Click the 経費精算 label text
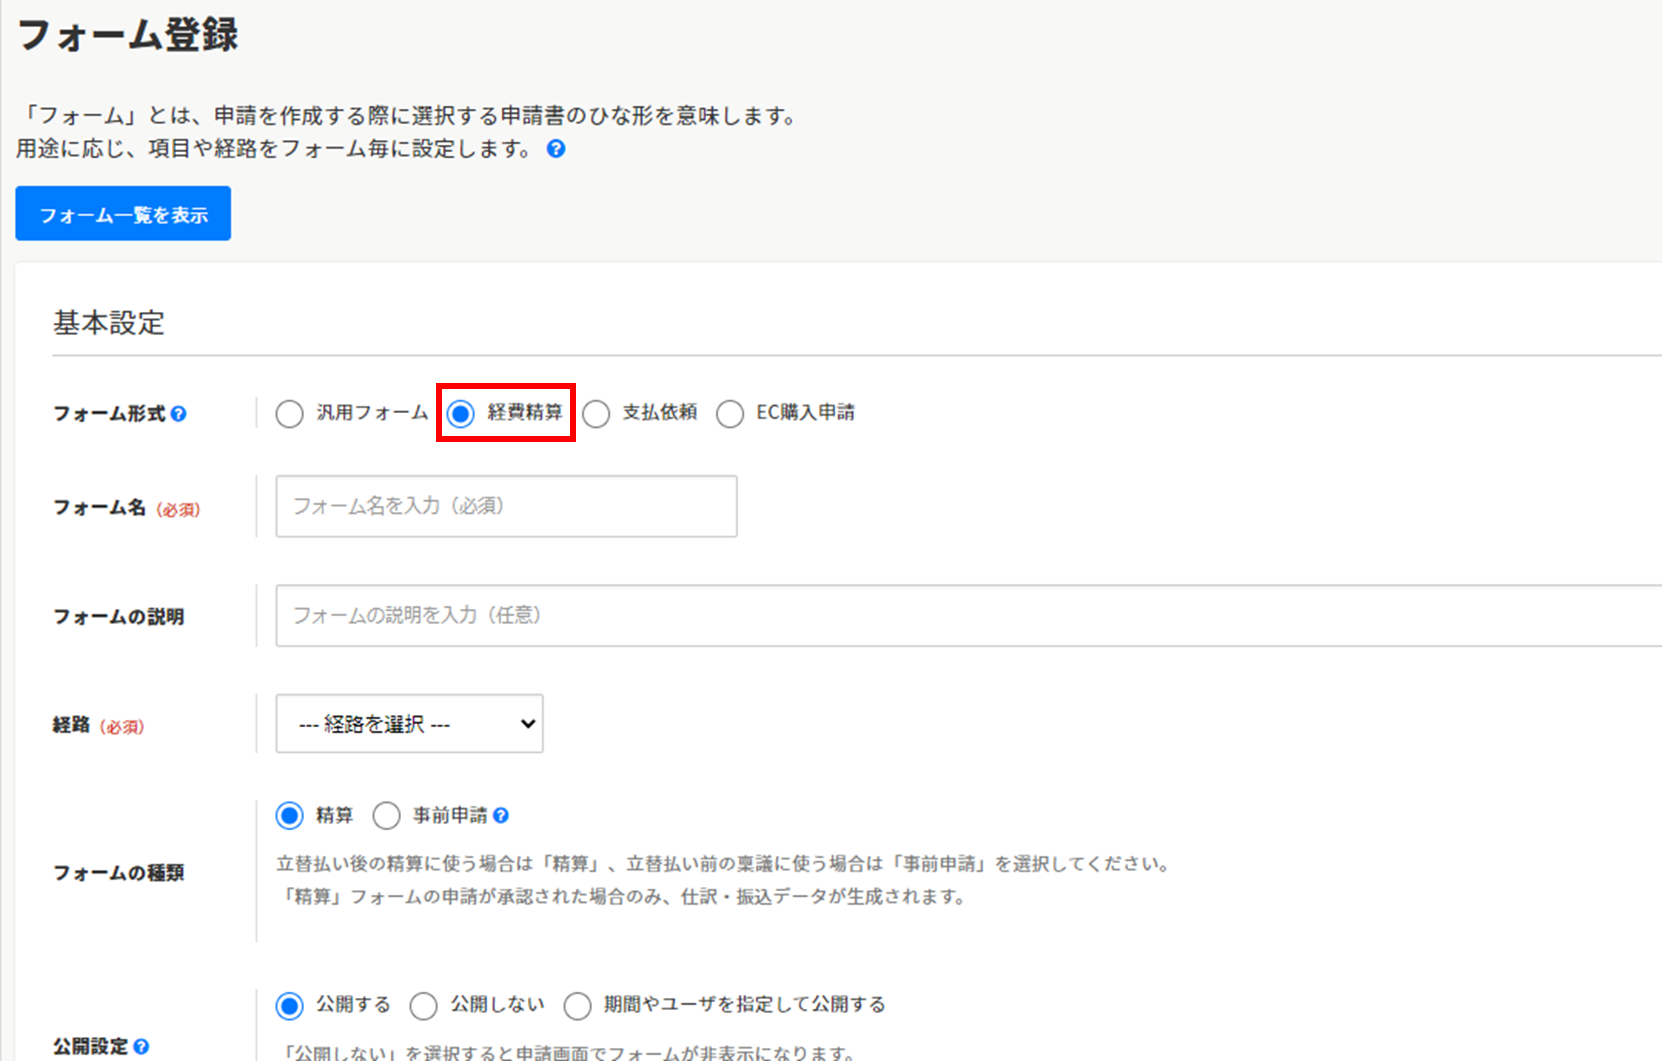1662x1061 pixels. coord(525,412)
